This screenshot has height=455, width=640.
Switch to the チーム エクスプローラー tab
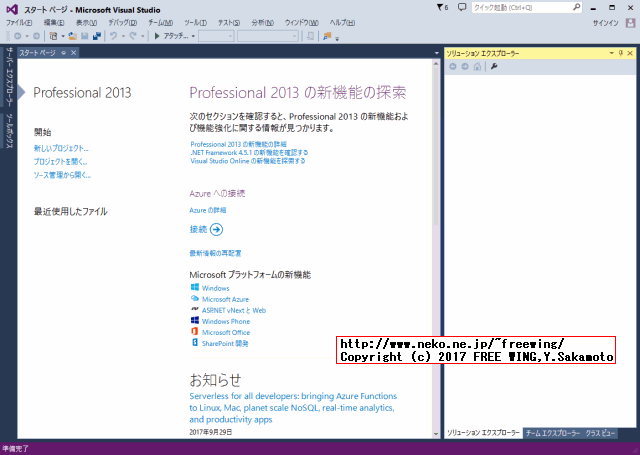552,433
